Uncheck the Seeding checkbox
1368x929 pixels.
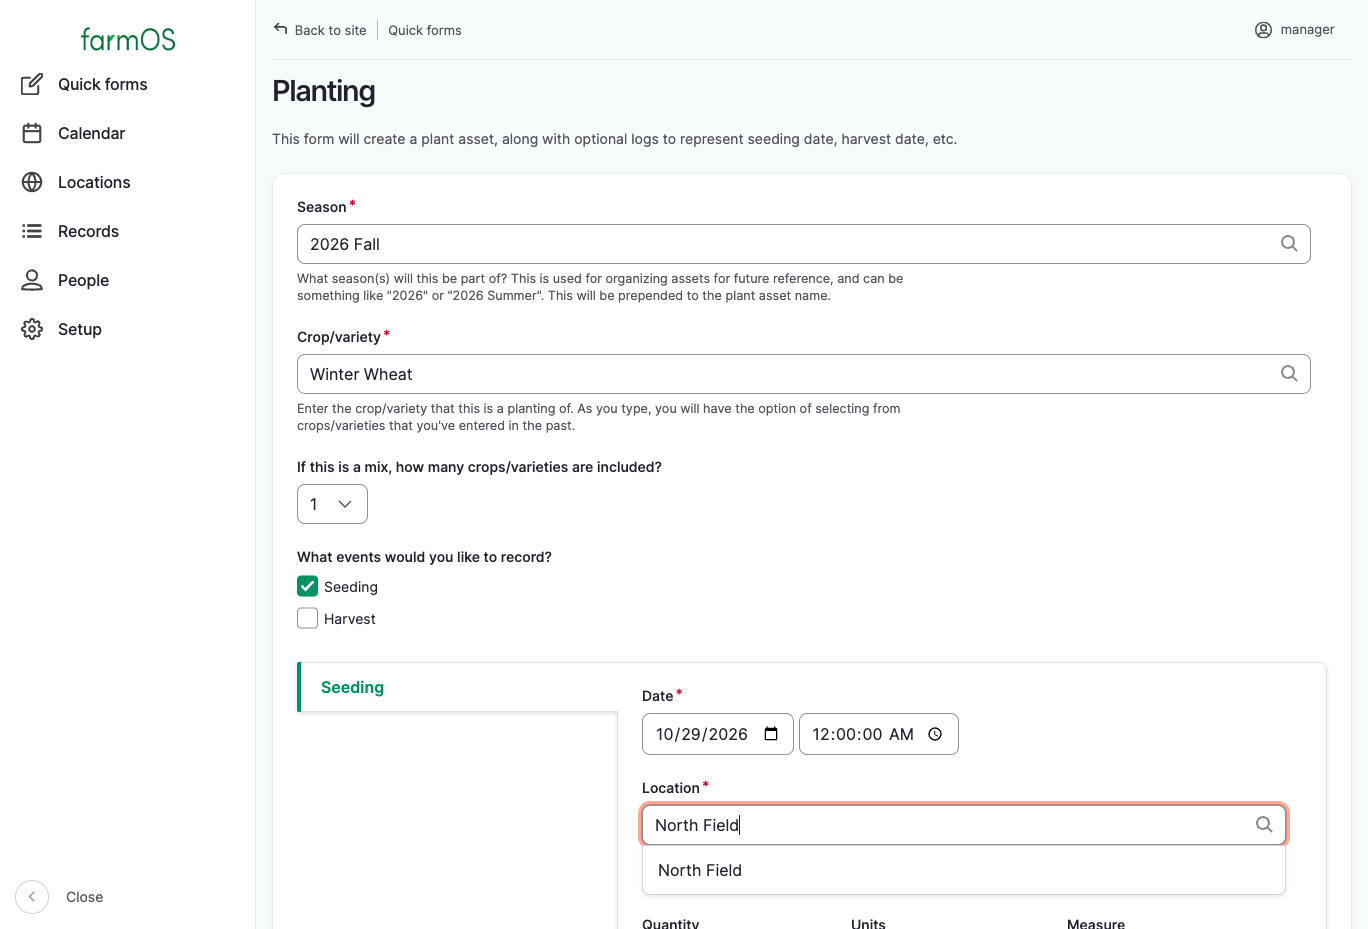[308, 586]
